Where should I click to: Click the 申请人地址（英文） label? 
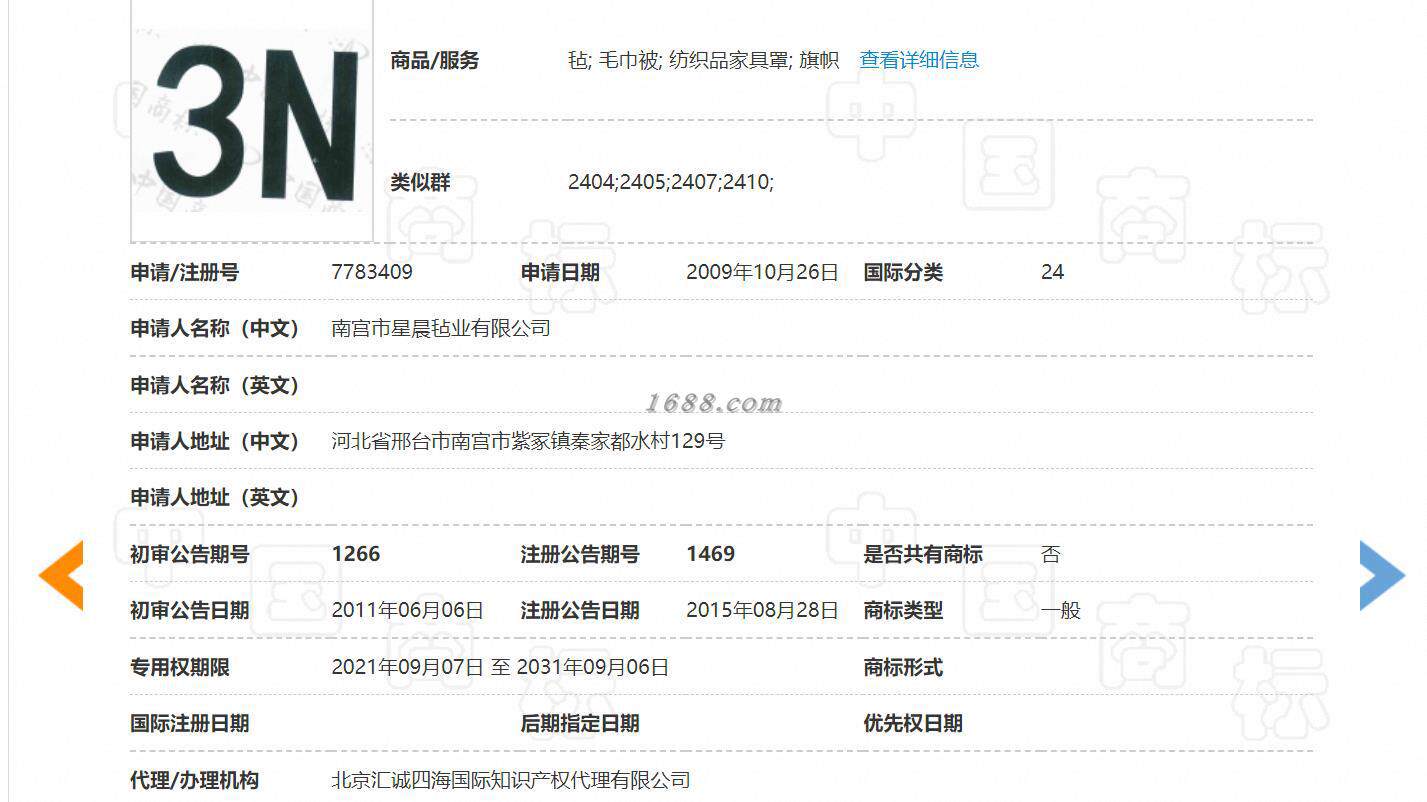215,497
